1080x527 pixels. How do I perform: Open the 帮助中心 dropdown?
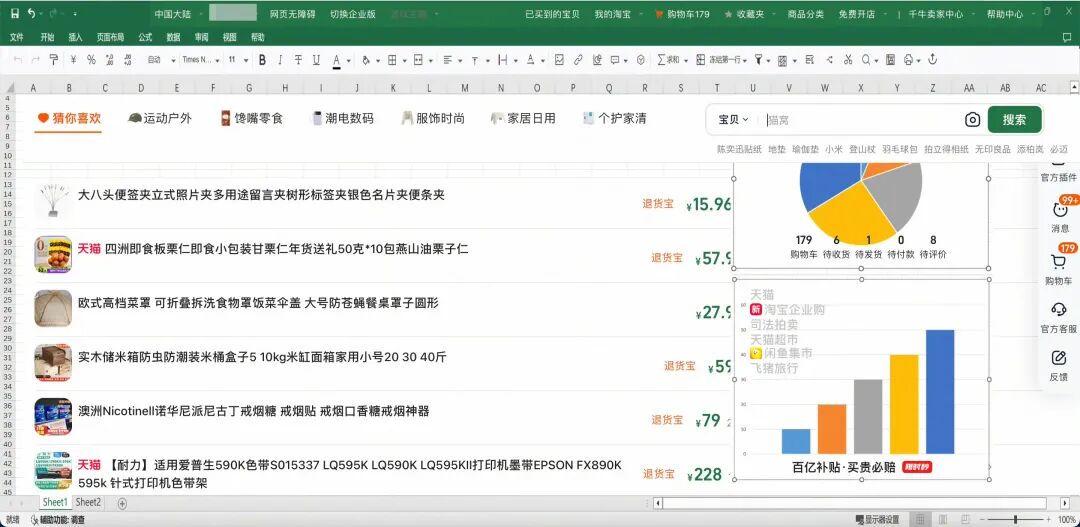(1009, 14)
